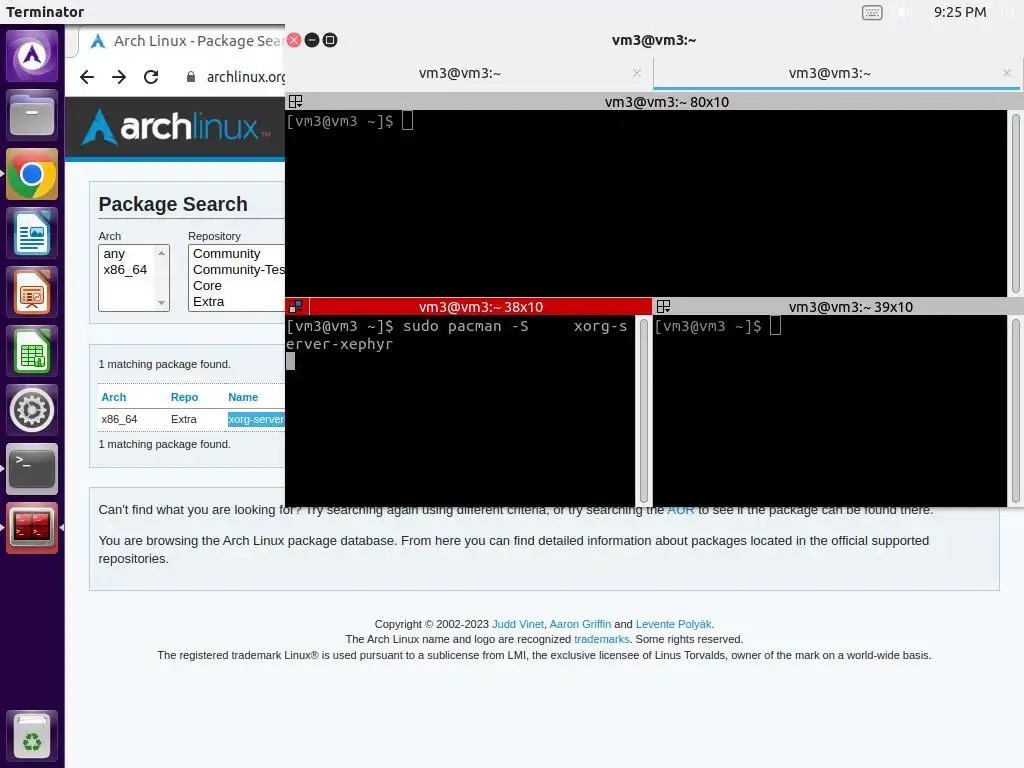The width and height of the screenshot is (1024, 768).
Task: Select 'any' in the Arch list
Action: pyautogui.click(x=114, y=254)
